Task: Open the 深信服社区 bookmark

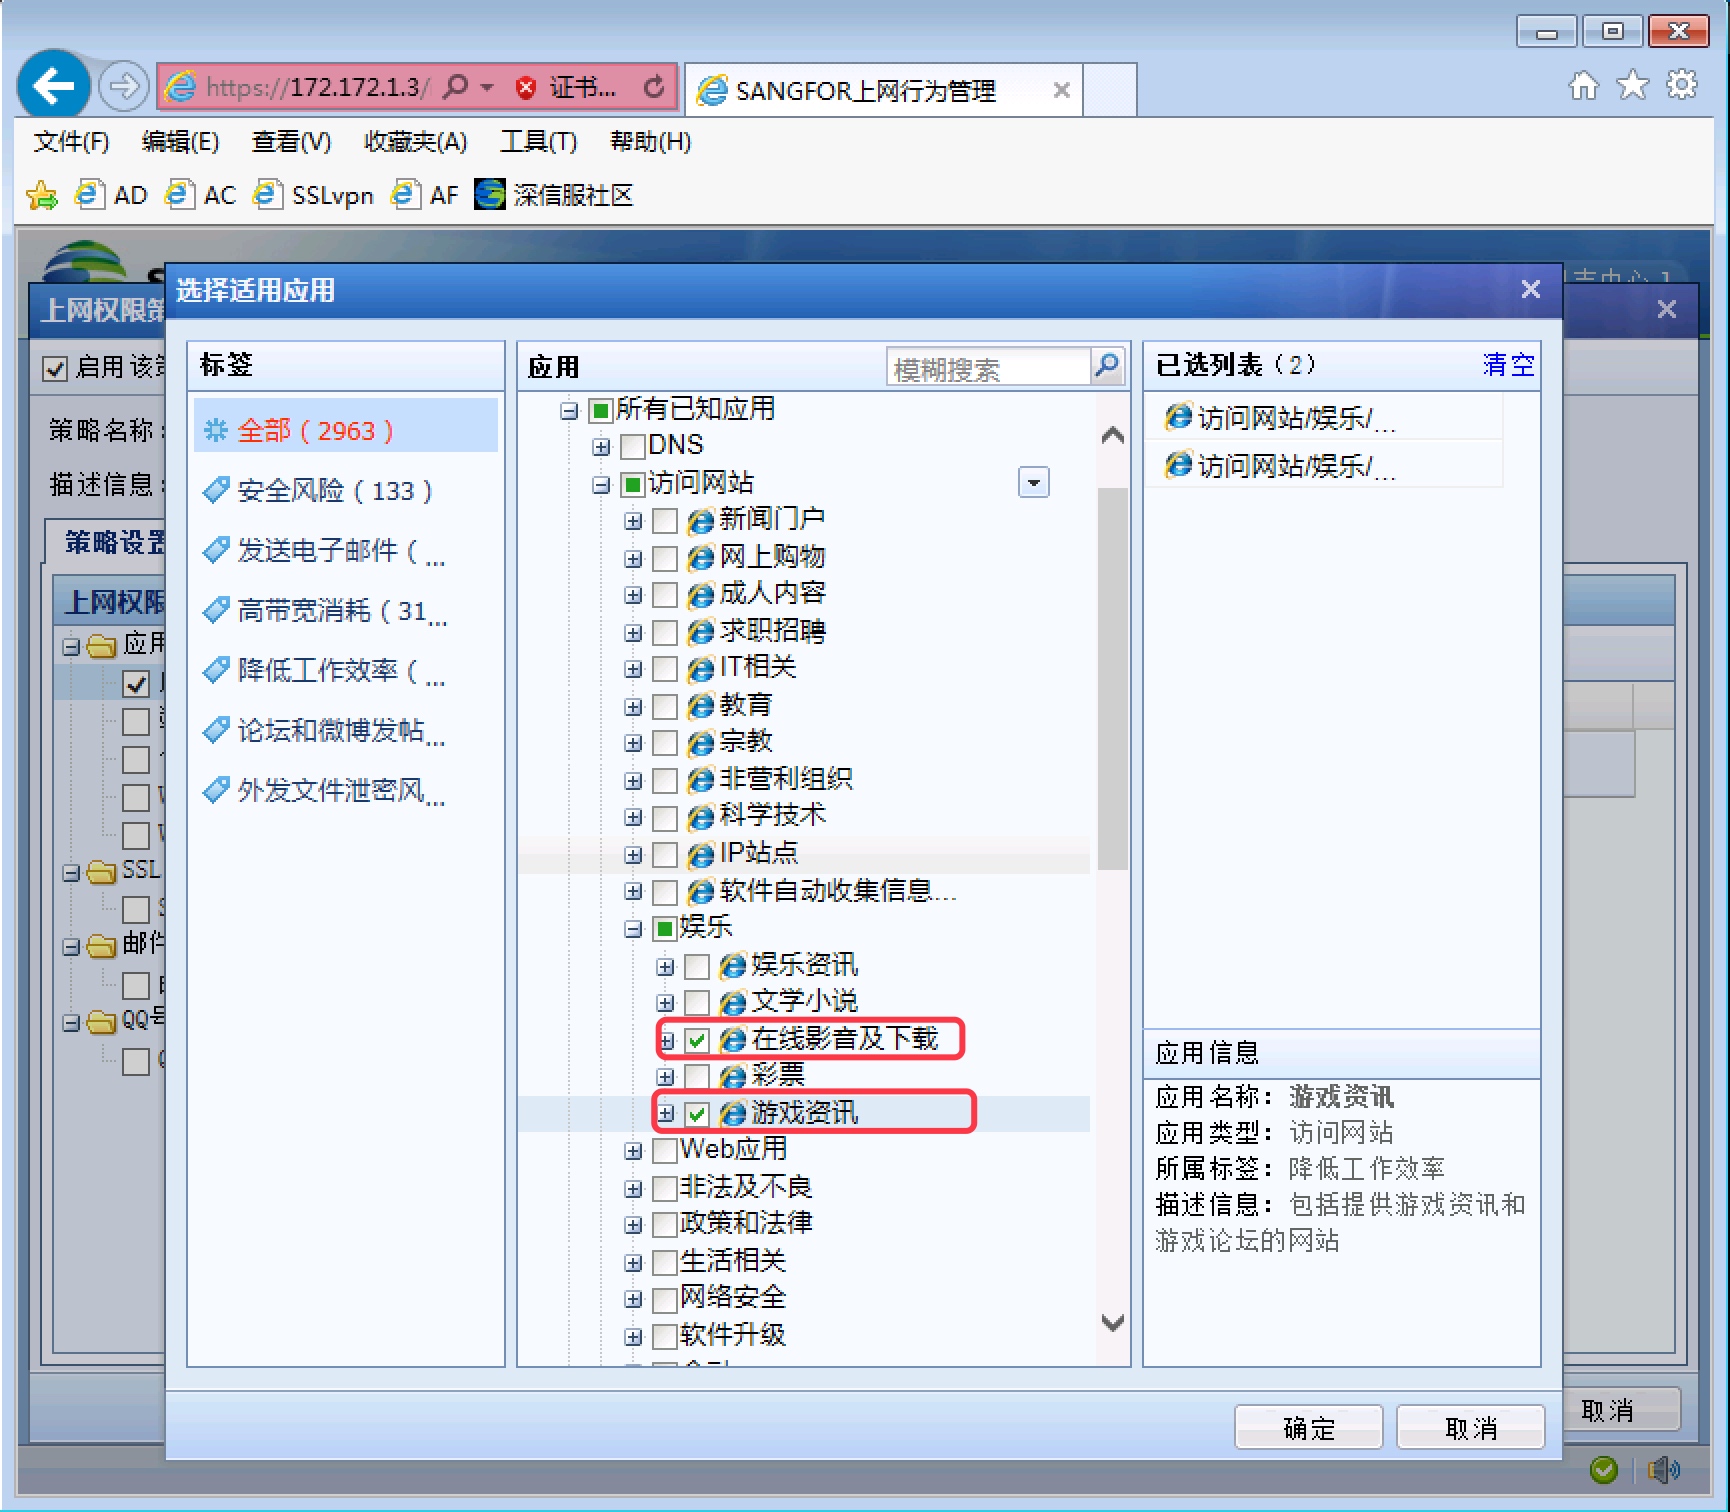Action: (555, 195)
